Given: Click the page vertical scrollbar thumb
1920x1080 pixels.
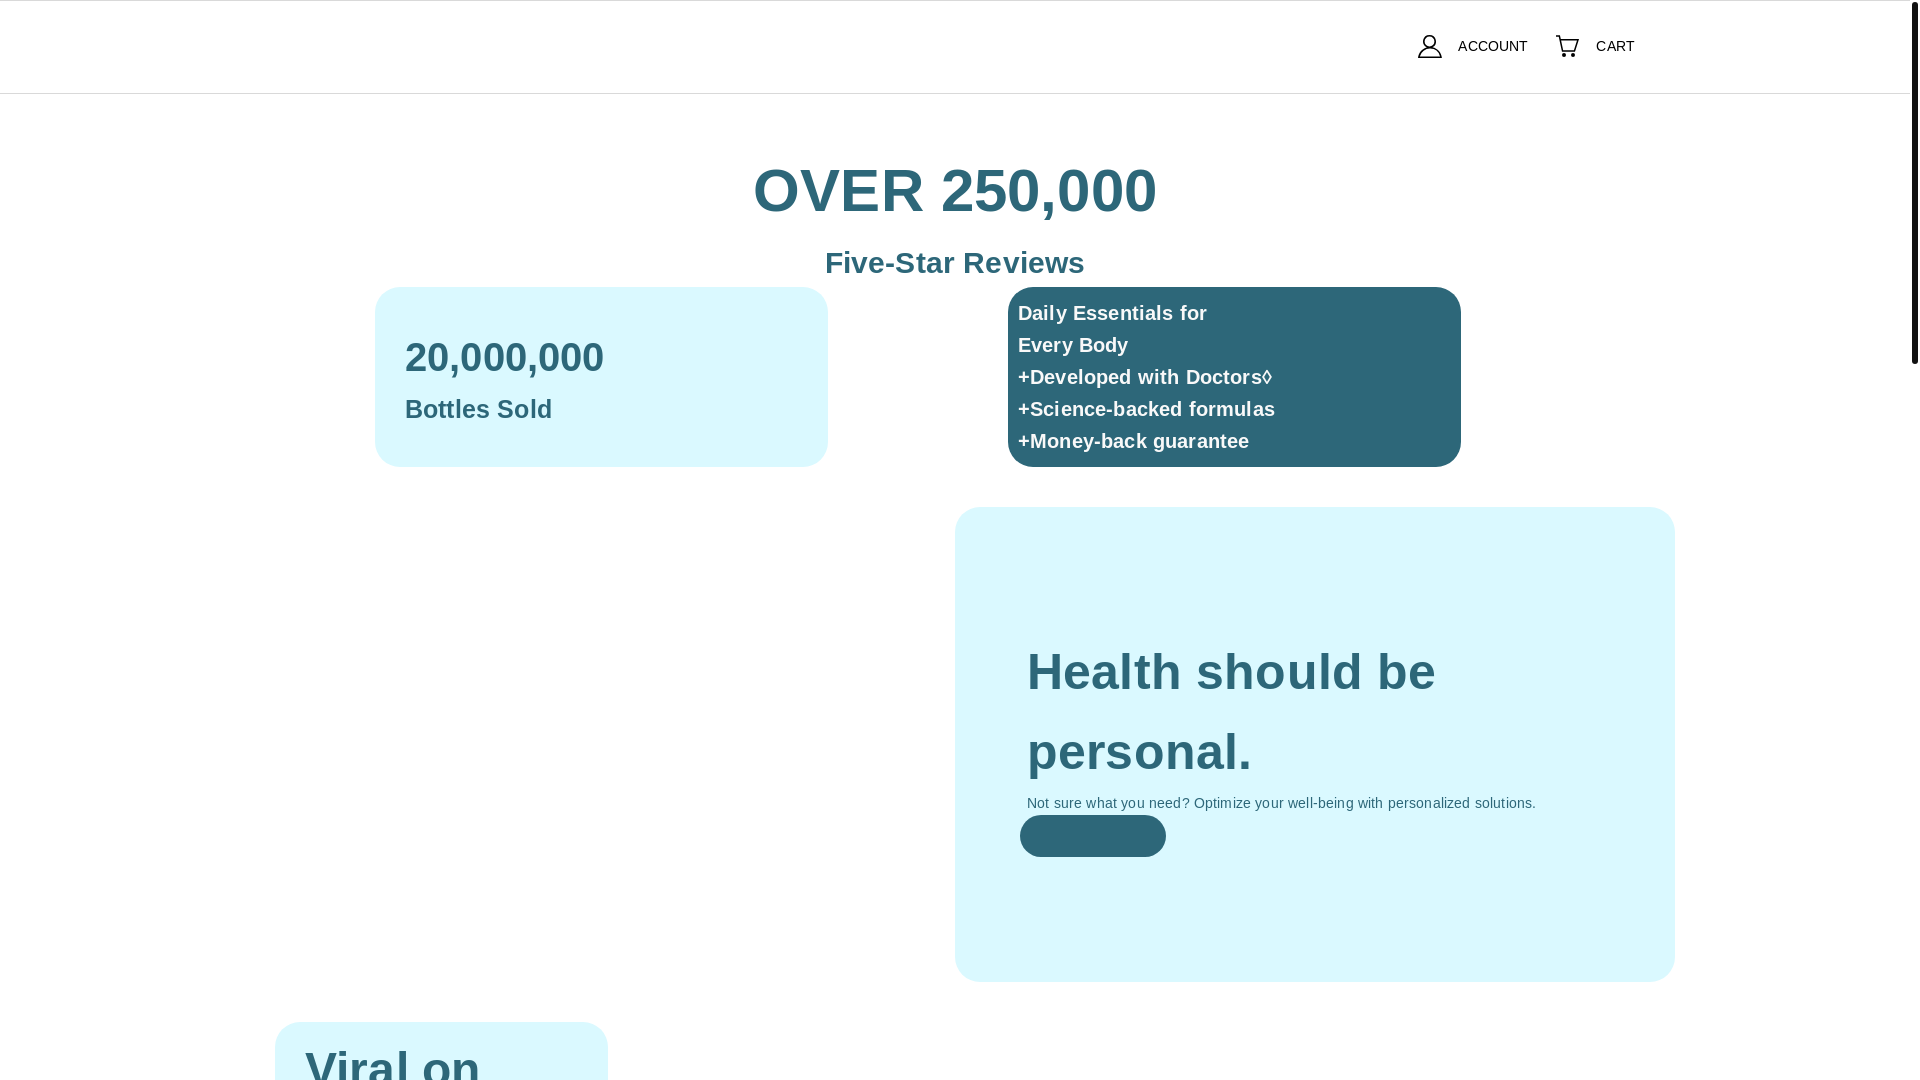Looking at the screenshot, I should coord(1914,182).
